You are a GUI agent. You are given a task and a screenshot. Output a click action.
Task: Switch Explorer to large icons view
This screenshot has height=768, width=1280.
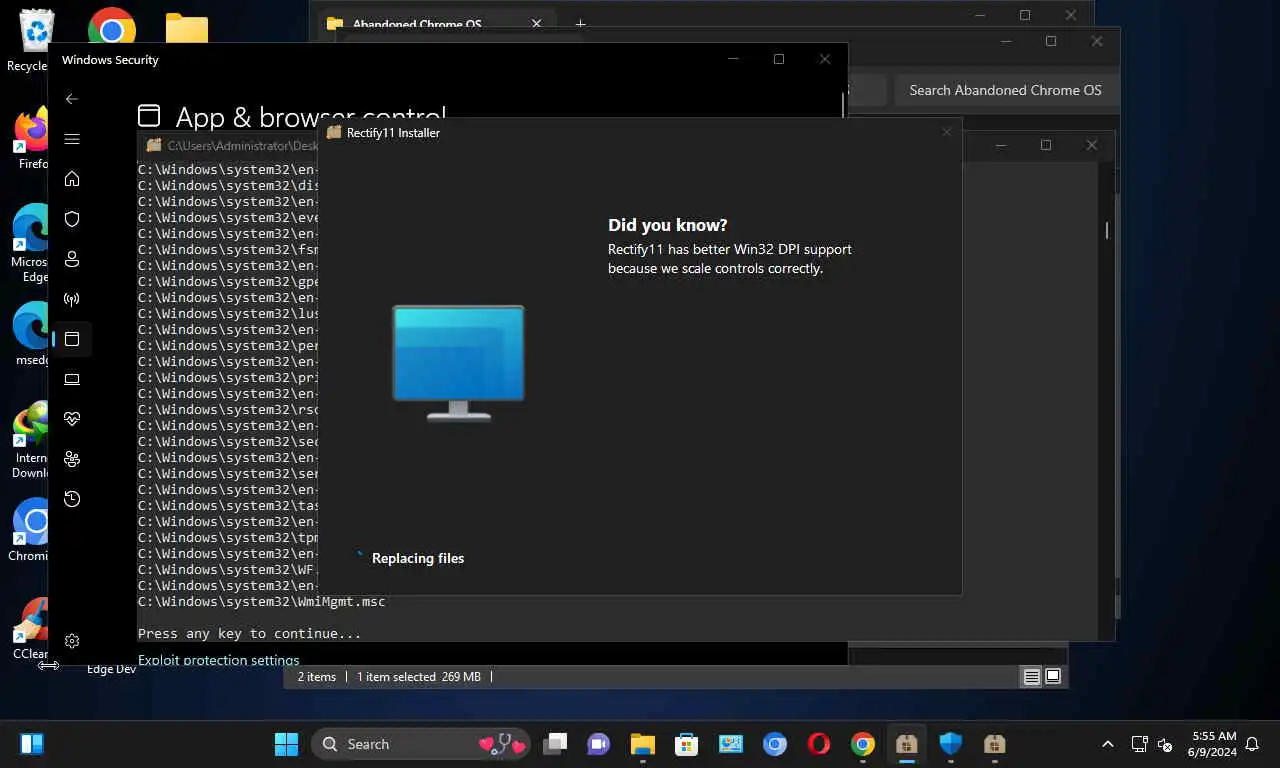1053,677
